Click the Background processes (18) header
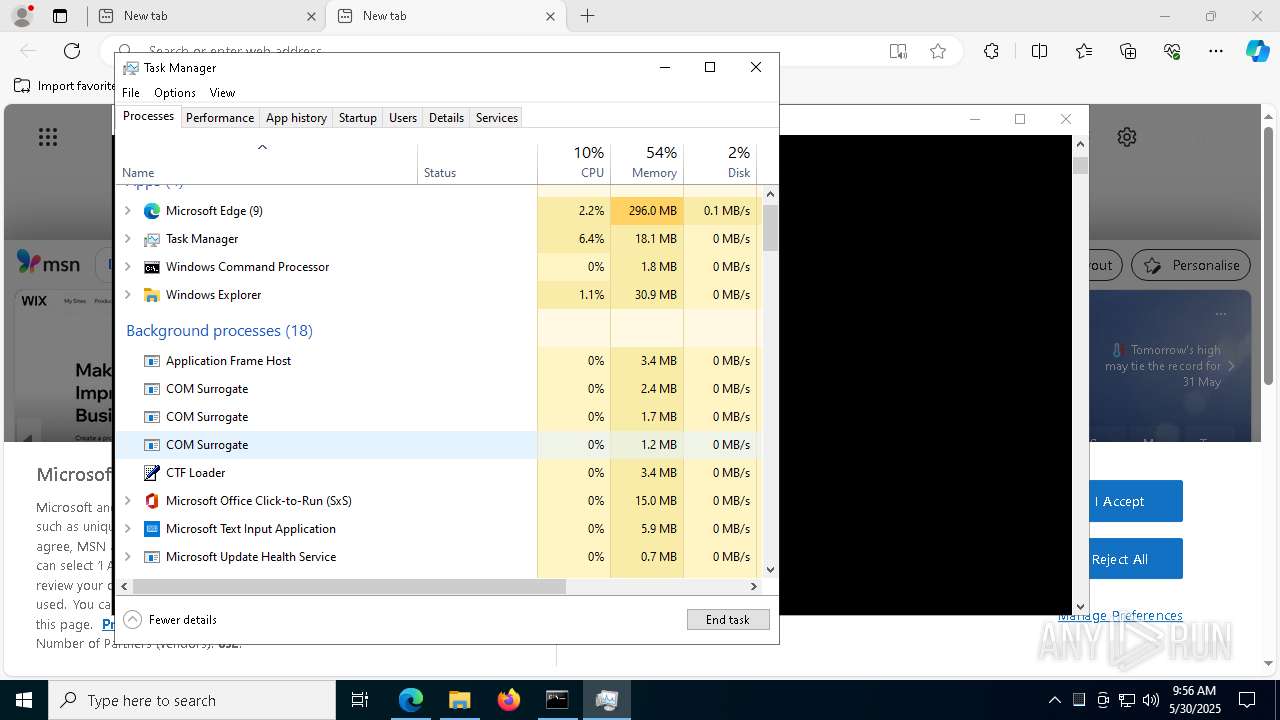This screenshot has height=720, width=1280. click(x=219, y=330)
